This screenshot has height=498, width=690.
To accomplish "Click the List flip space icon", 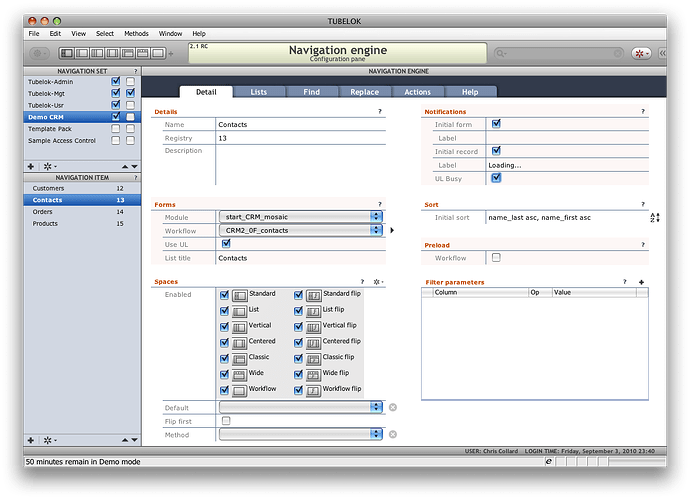I will tap(313, 311).
